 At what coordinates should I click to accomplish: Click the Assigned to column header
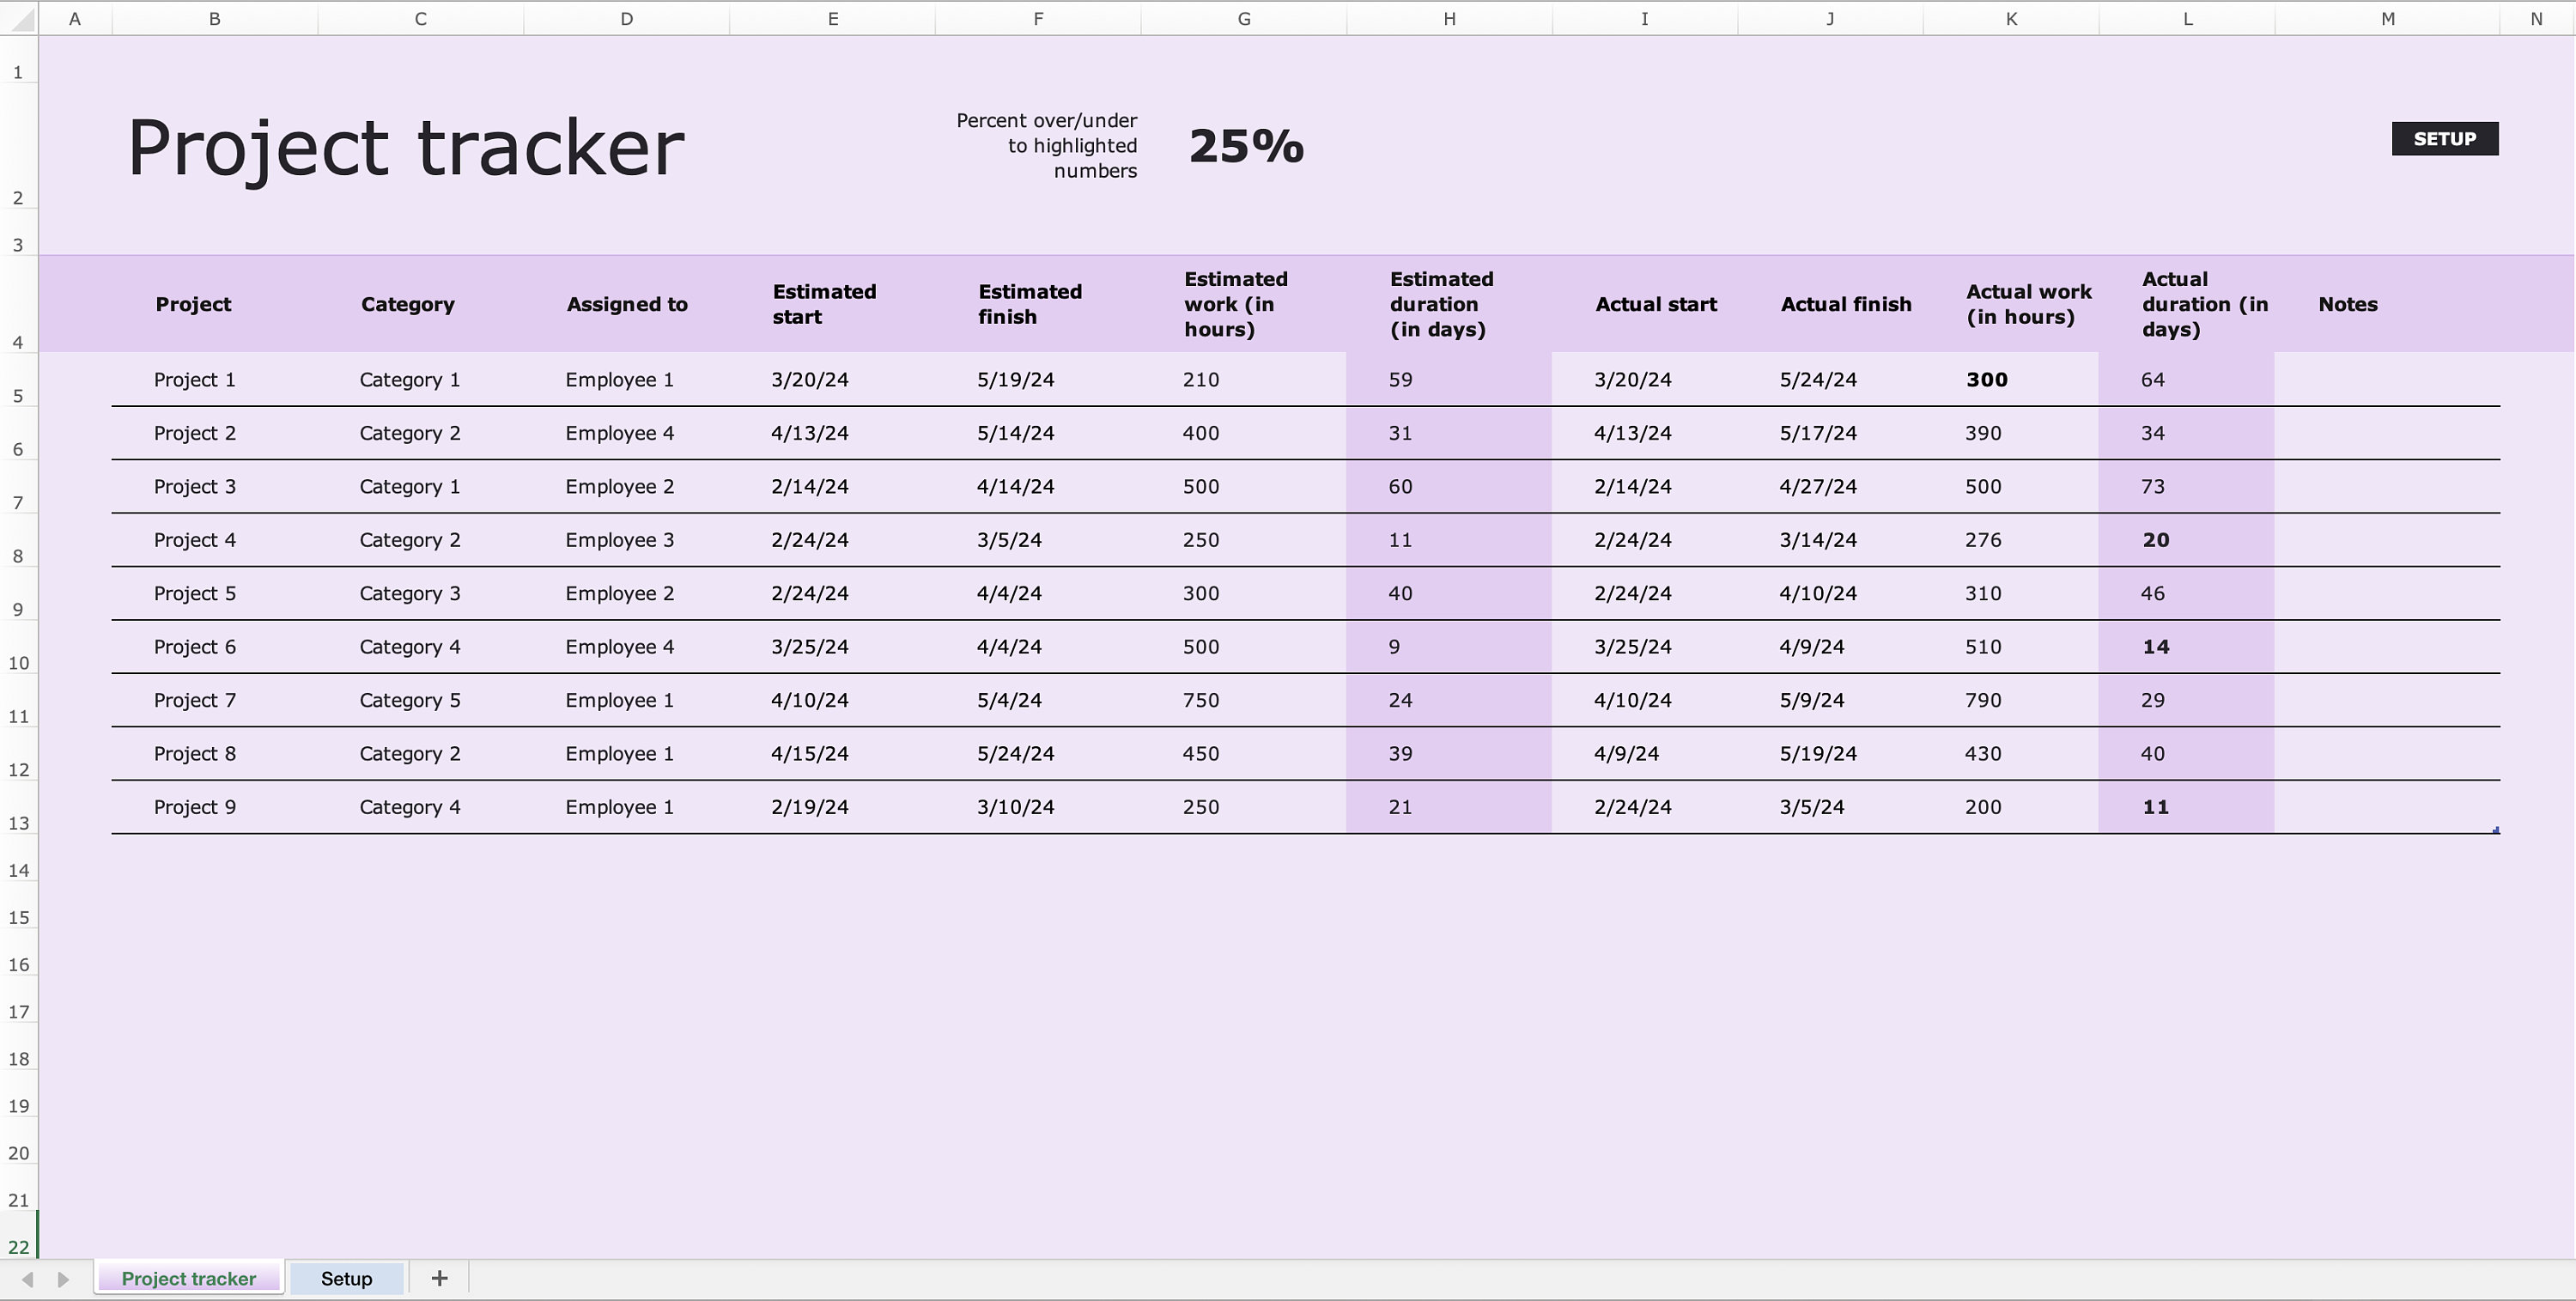[627, 304]
